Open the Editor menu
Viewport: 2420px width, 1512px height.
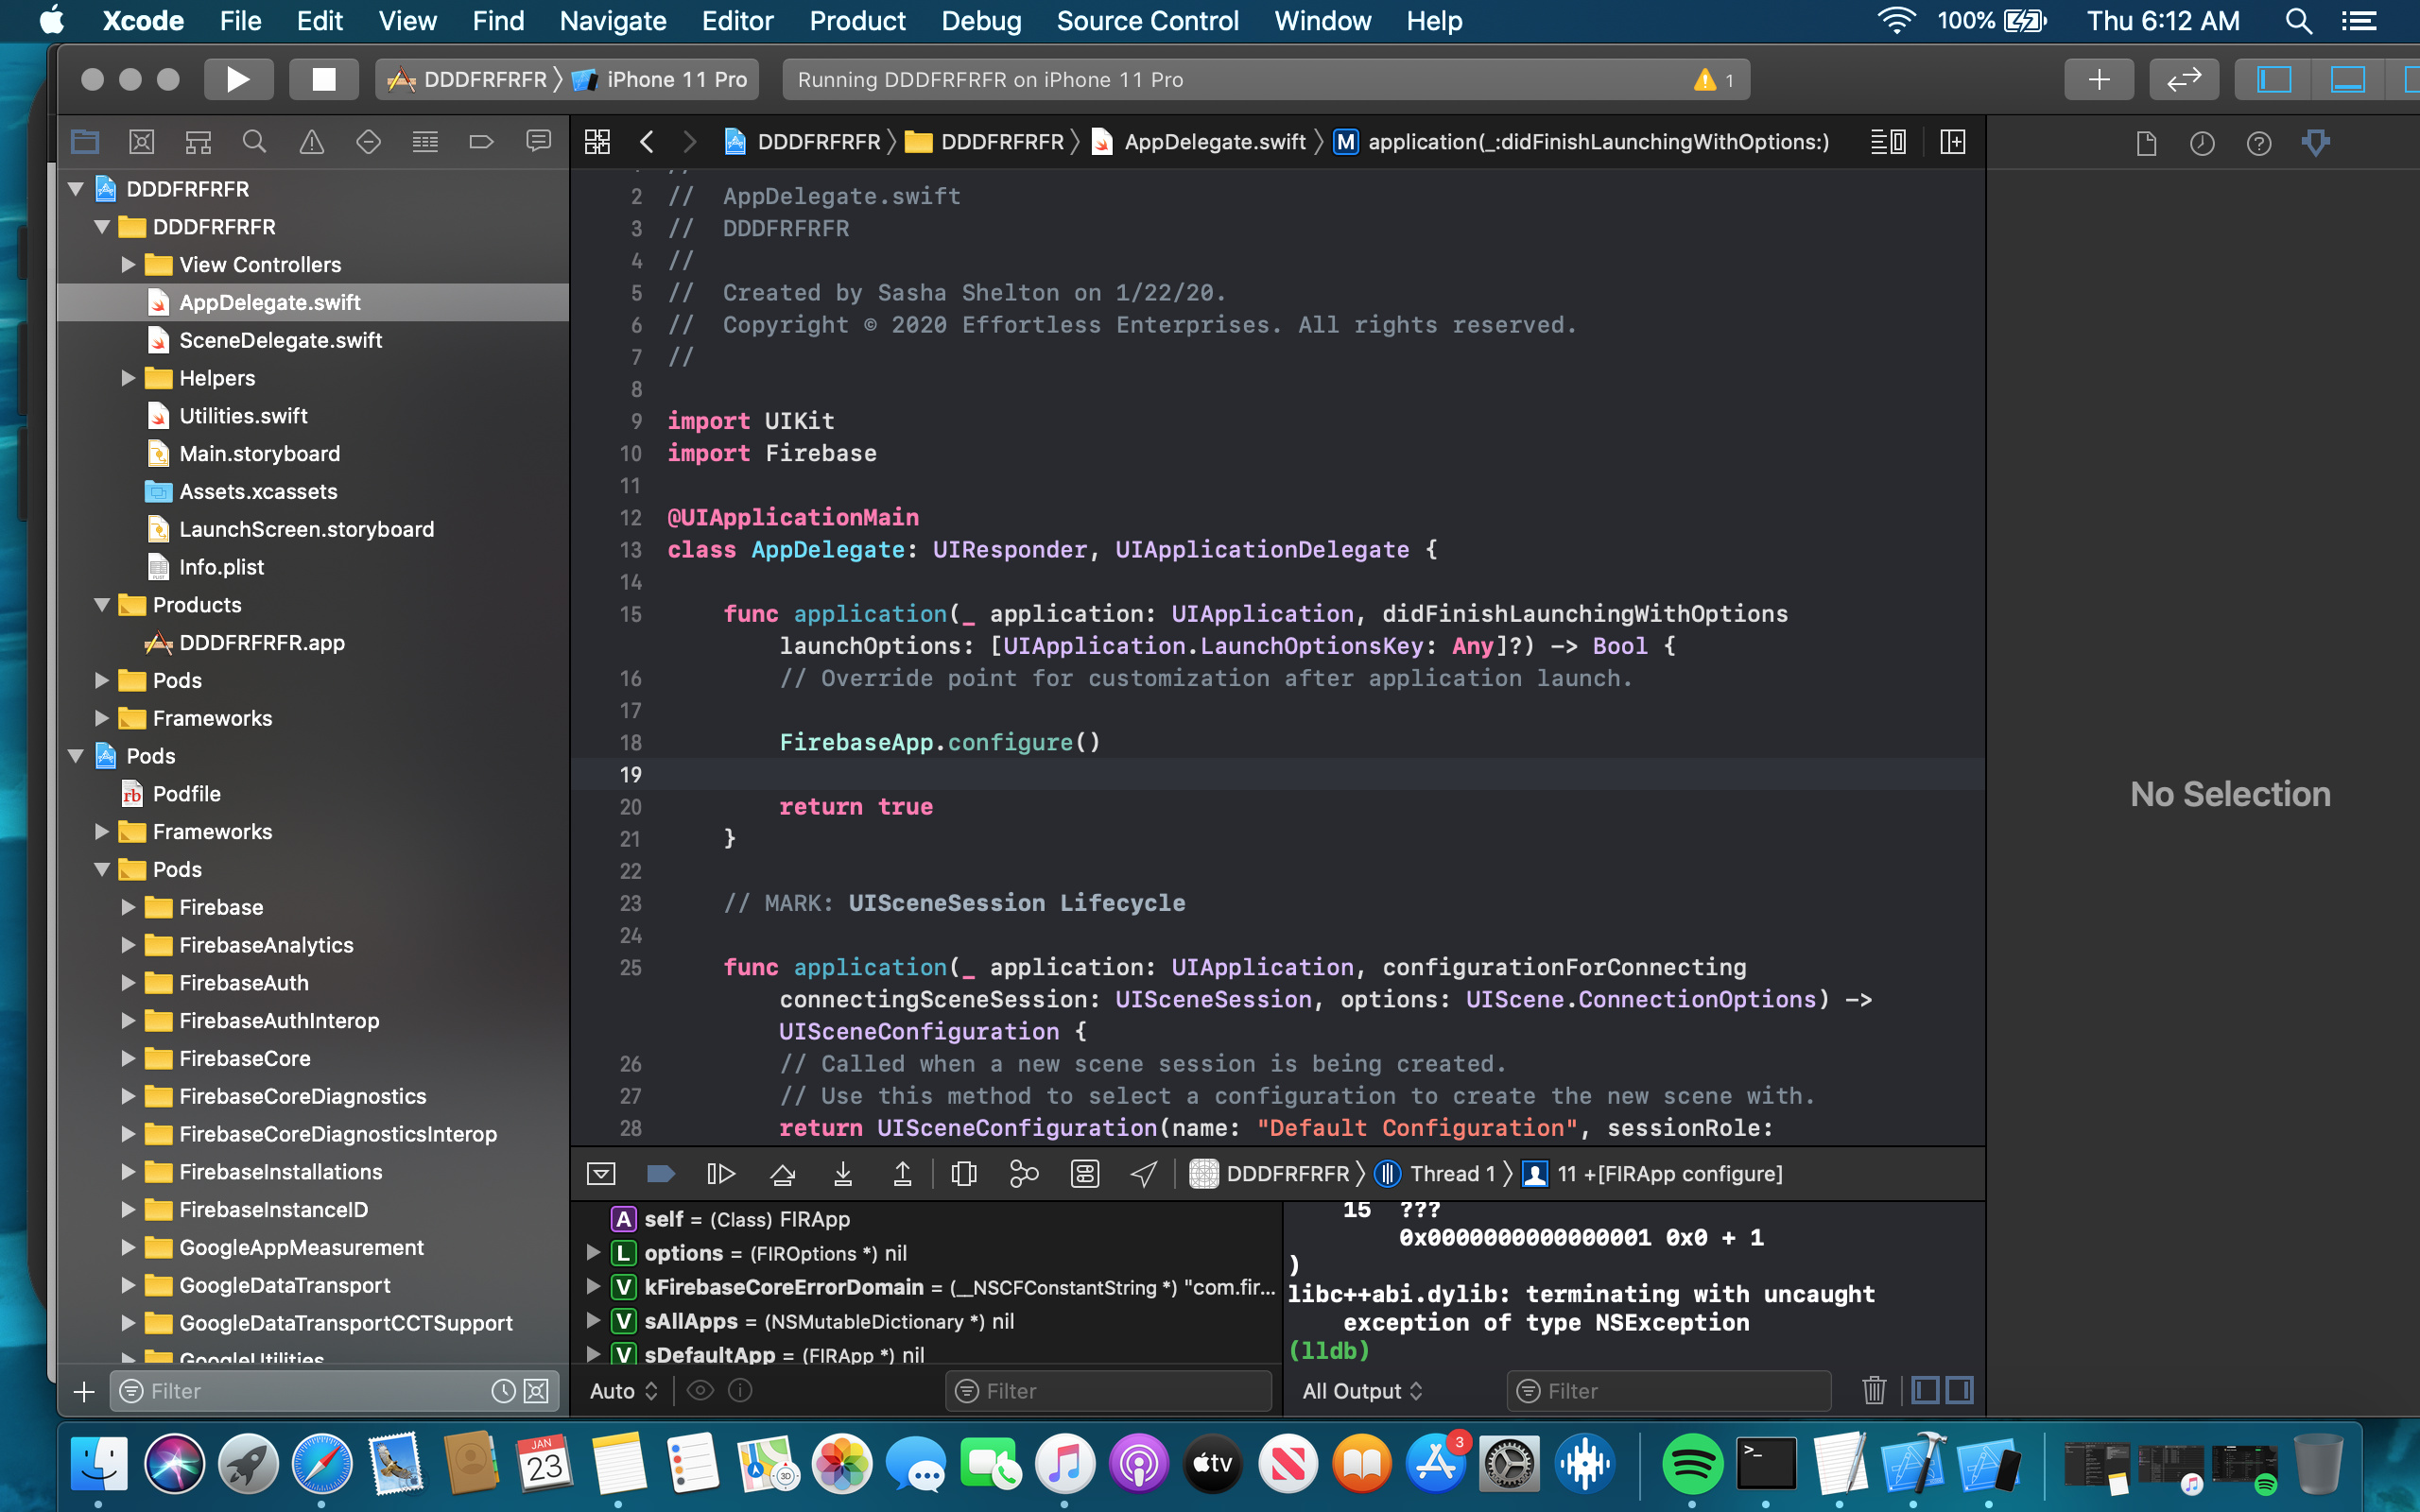tap(737, 21)
